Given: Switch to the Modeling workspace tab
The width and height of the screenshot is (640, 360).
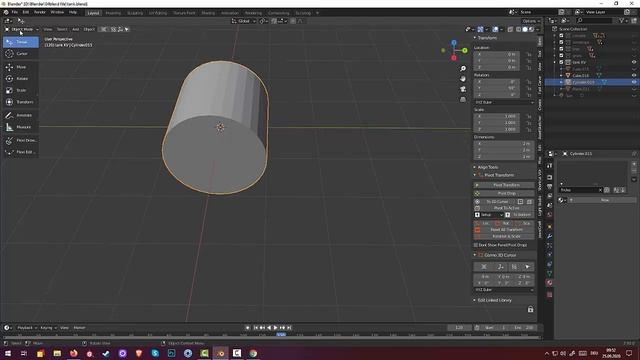Looking at the screenshot, I should pos(113,13).
